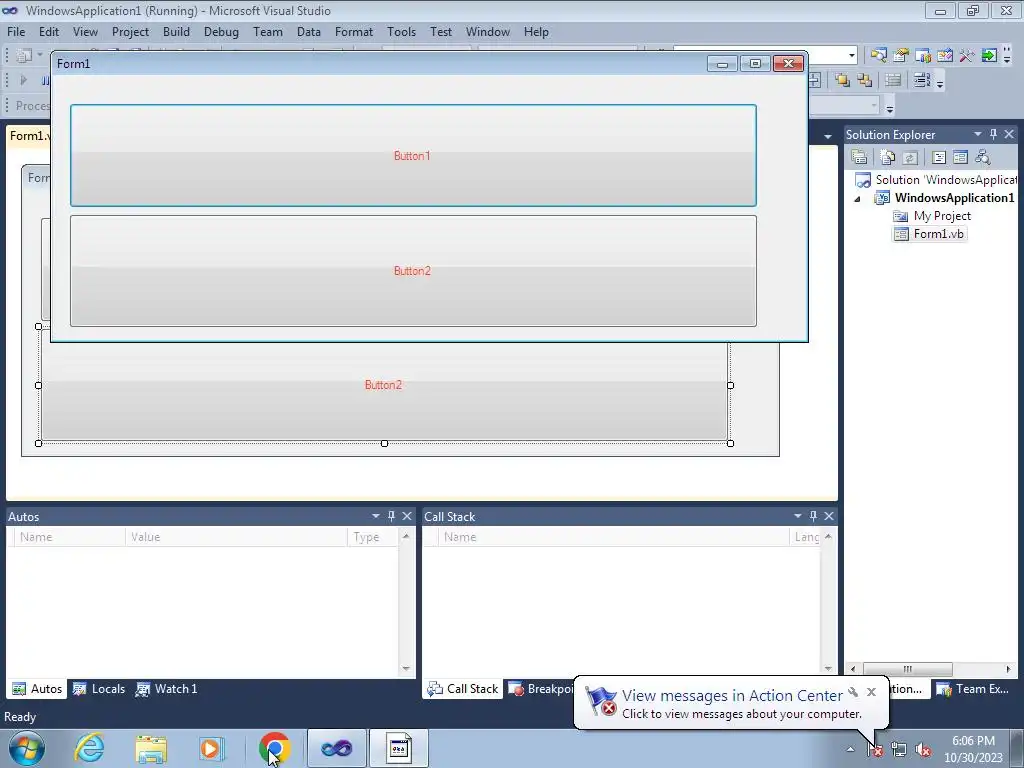Image resolution: width=1024 pixels, height=768 pixels.
Task: Open Solution Explorer from the toolbar icon
Action: tap(878, 56)
